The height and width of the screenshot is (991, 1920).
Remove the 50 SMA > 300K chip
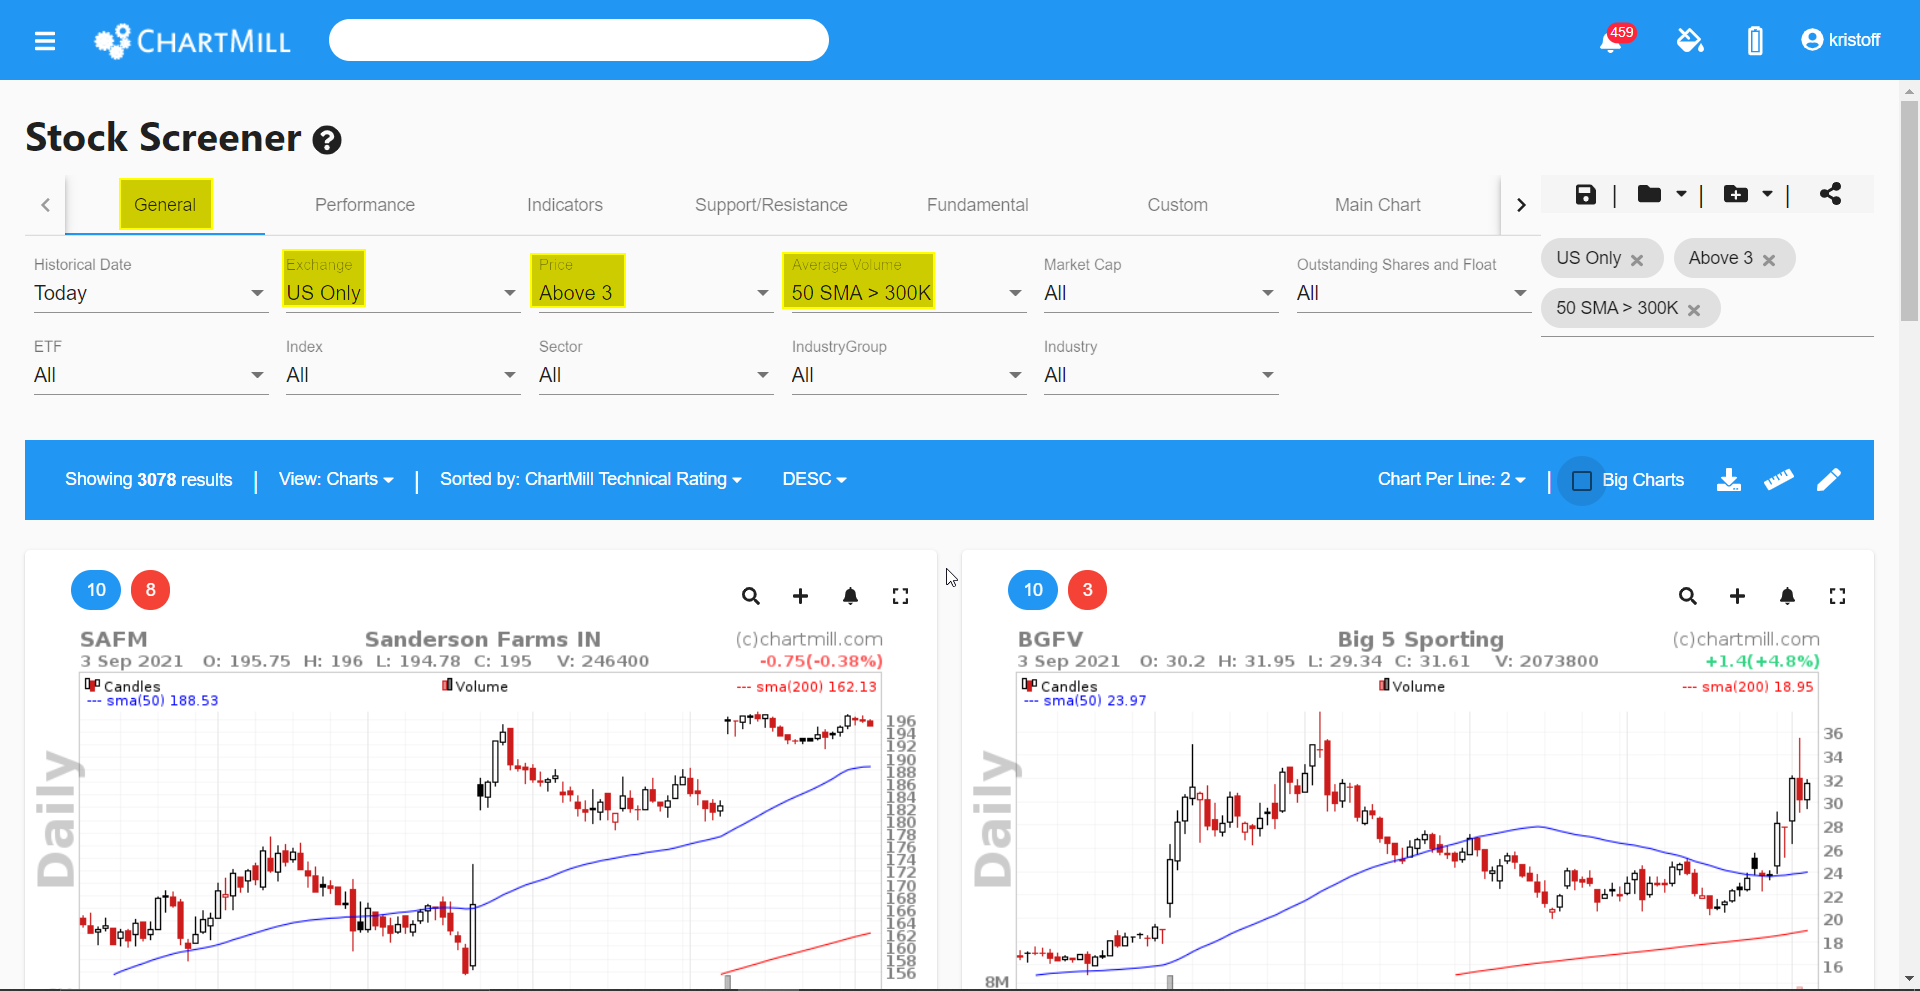pos(1694,310)
